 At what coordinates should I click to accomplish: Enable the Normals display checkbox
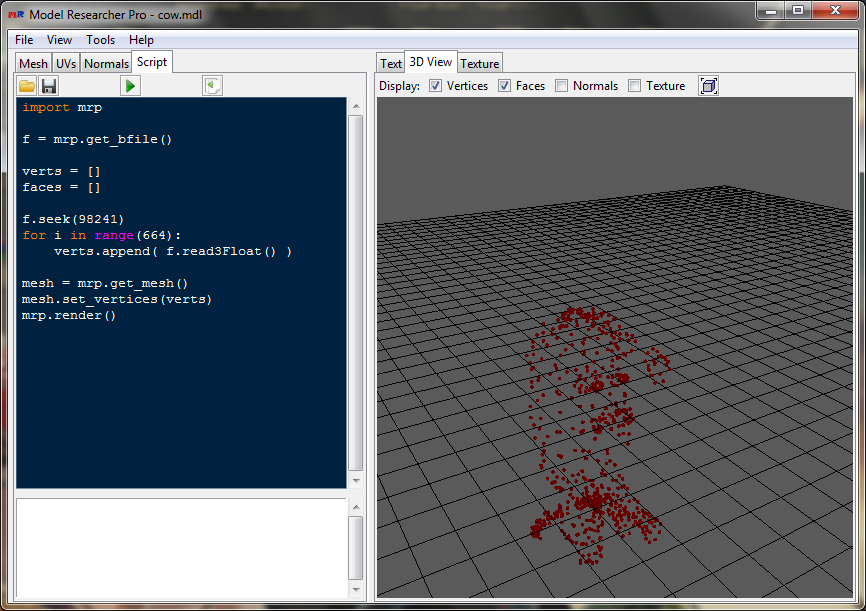pyautogui.click(x=561, y=86)
